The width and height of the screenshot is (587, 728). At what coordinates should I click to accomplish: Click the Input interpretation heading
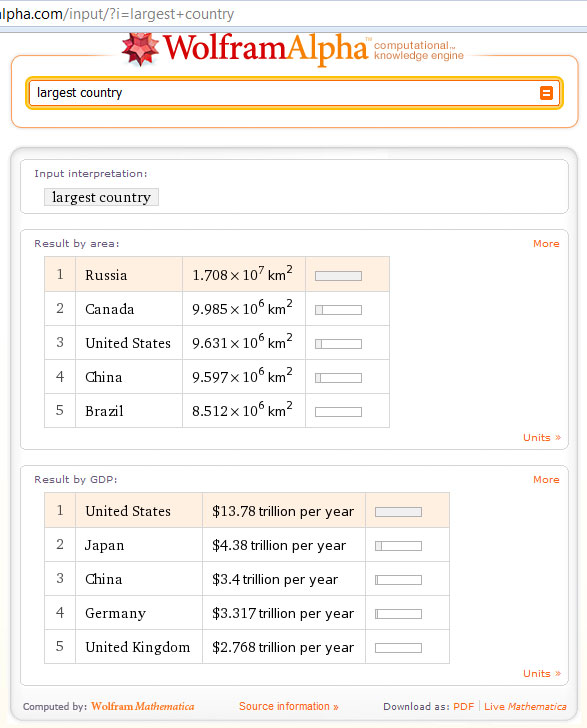click(x=91, y=174)
